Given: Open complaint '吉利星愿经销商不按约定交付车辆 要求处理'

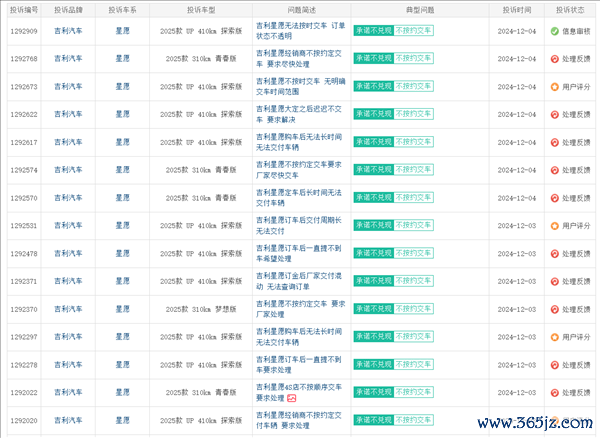Looking at the screenshot, I should tap(299, 420).
